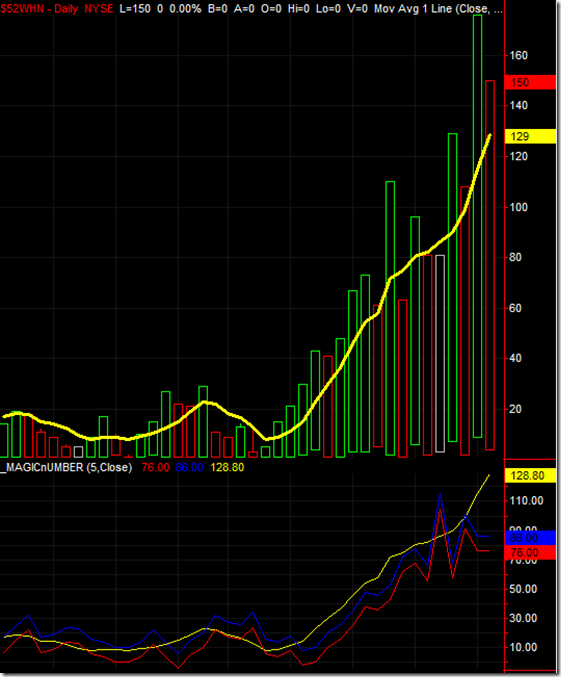Select the tall white candle bar
This screenshot has height=677, width=561.
point(440,354)
